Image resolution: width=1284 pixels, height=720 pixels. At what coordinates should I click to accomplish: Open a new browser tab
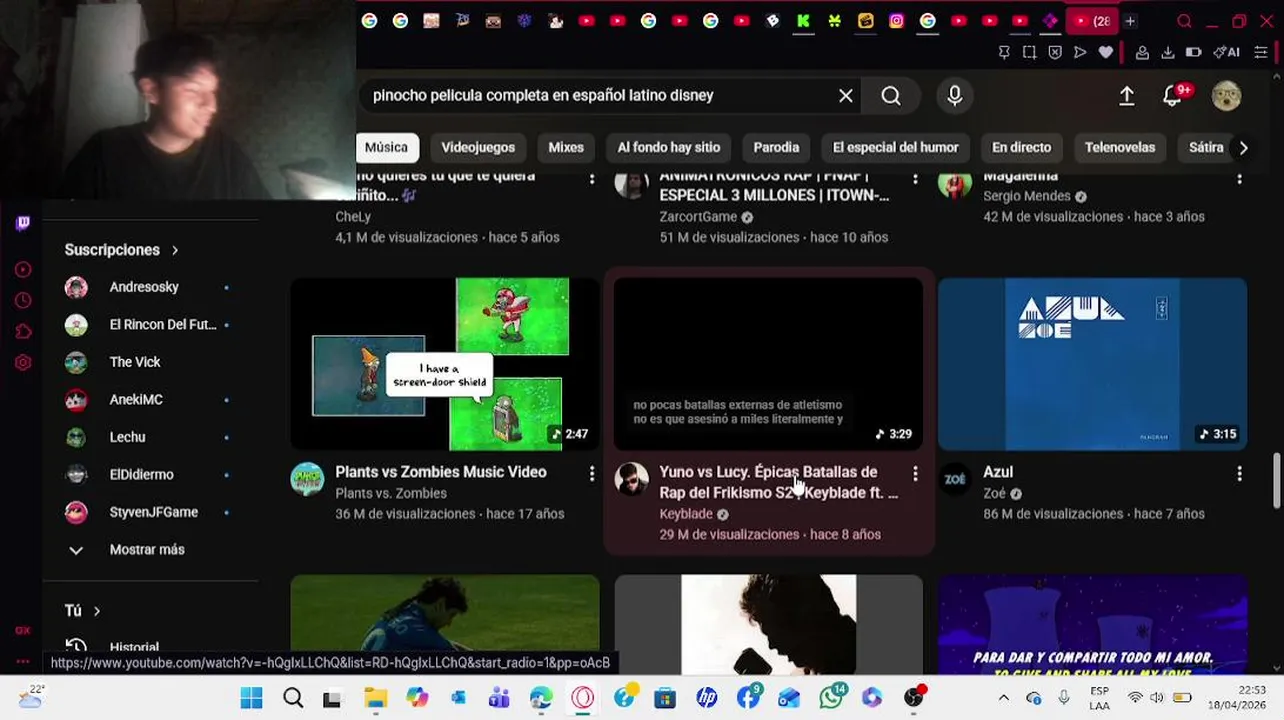[x=1130, y=21]
